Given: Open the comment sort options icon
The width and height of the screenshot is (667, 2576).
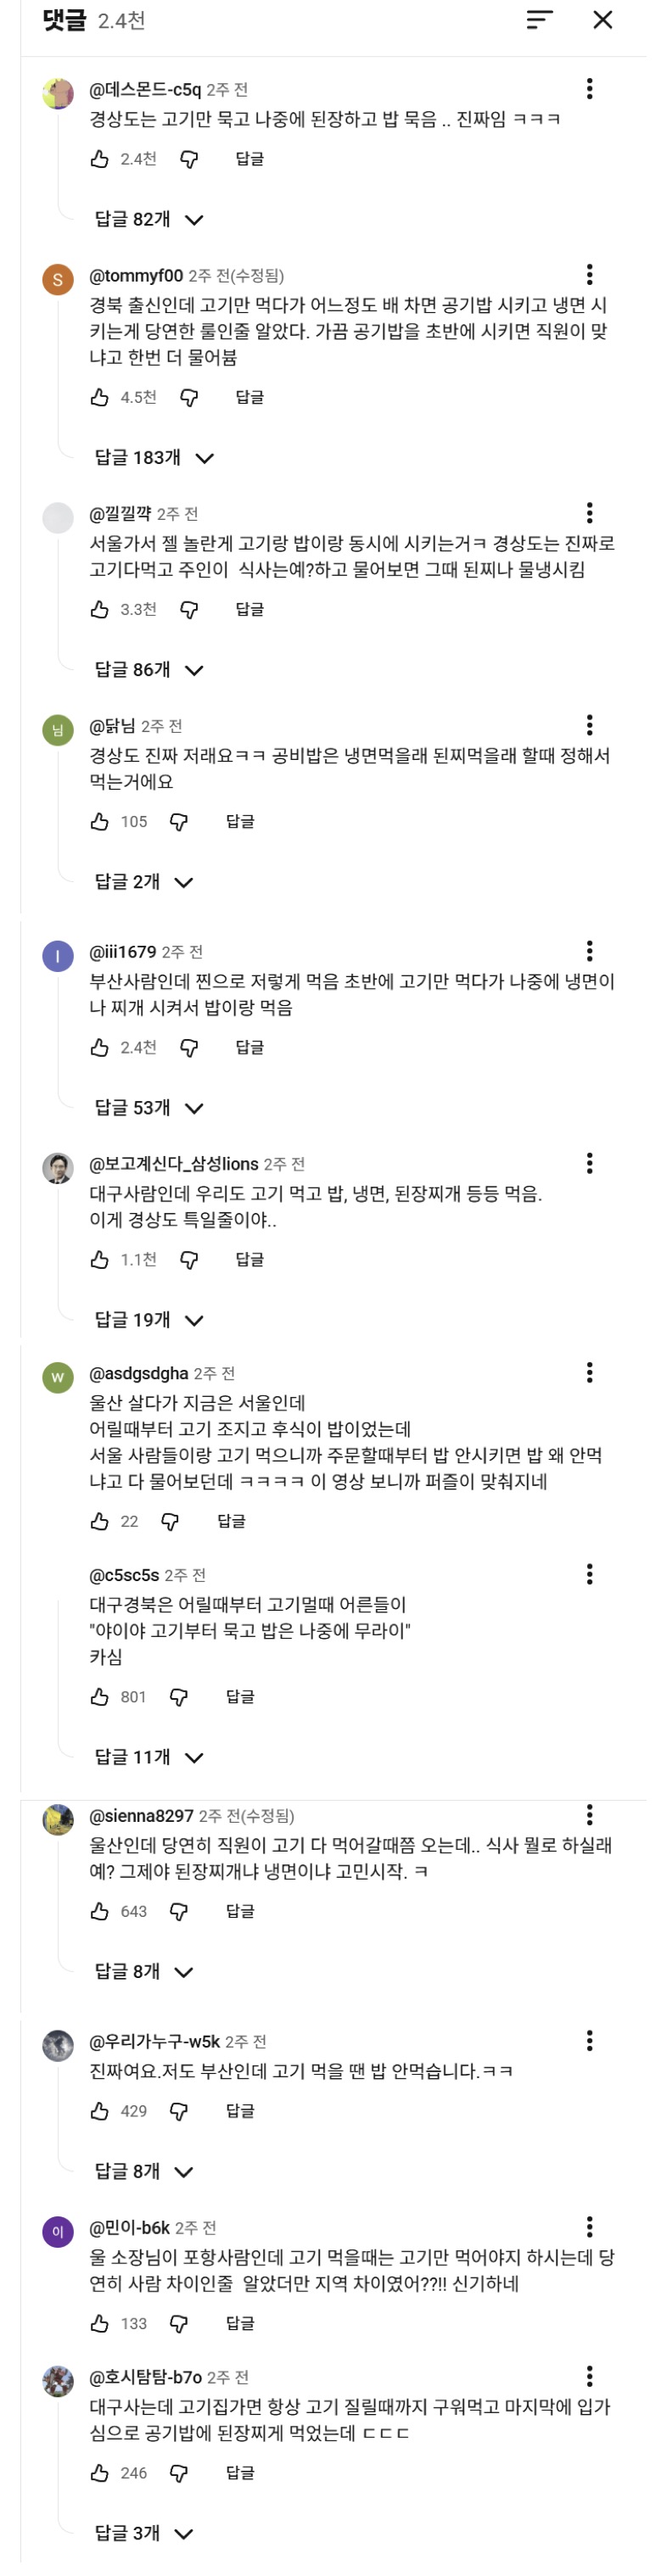Looking at the screenshot, I should coord(539,20).
